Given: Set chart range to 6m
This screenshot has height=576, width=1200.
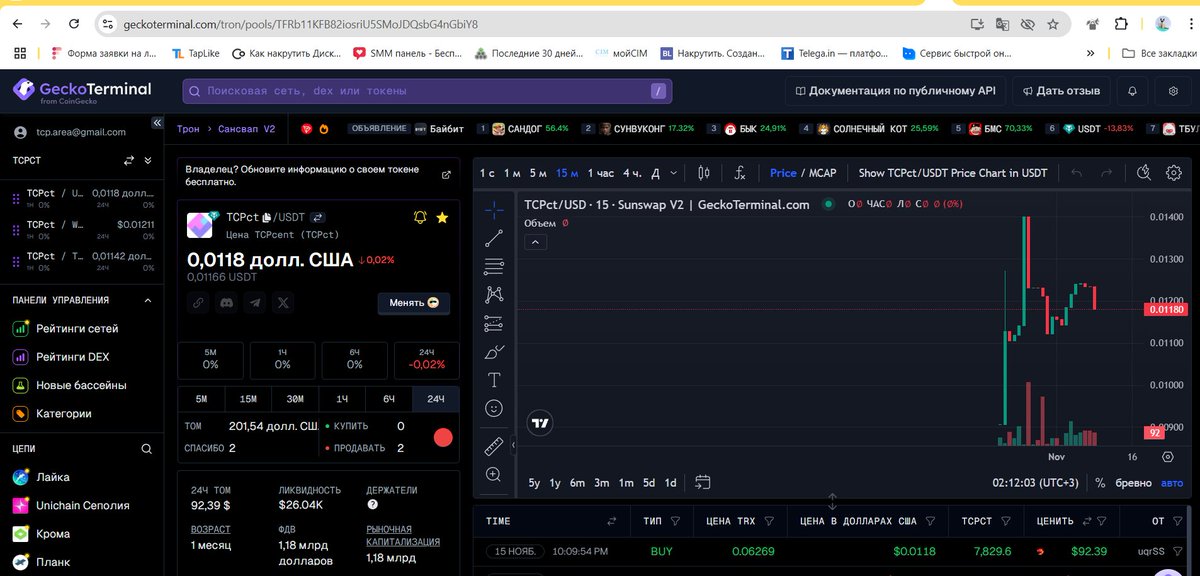Looking at the screenshot, I should coord(577,483).
